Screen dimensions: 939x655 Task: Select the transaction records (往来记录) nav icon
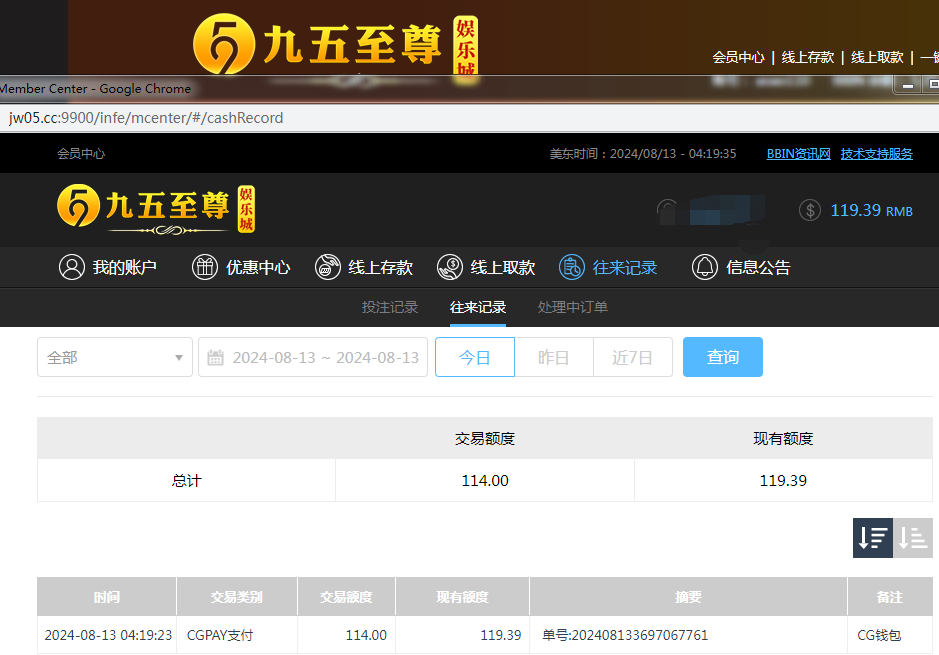tap(572, 267)
